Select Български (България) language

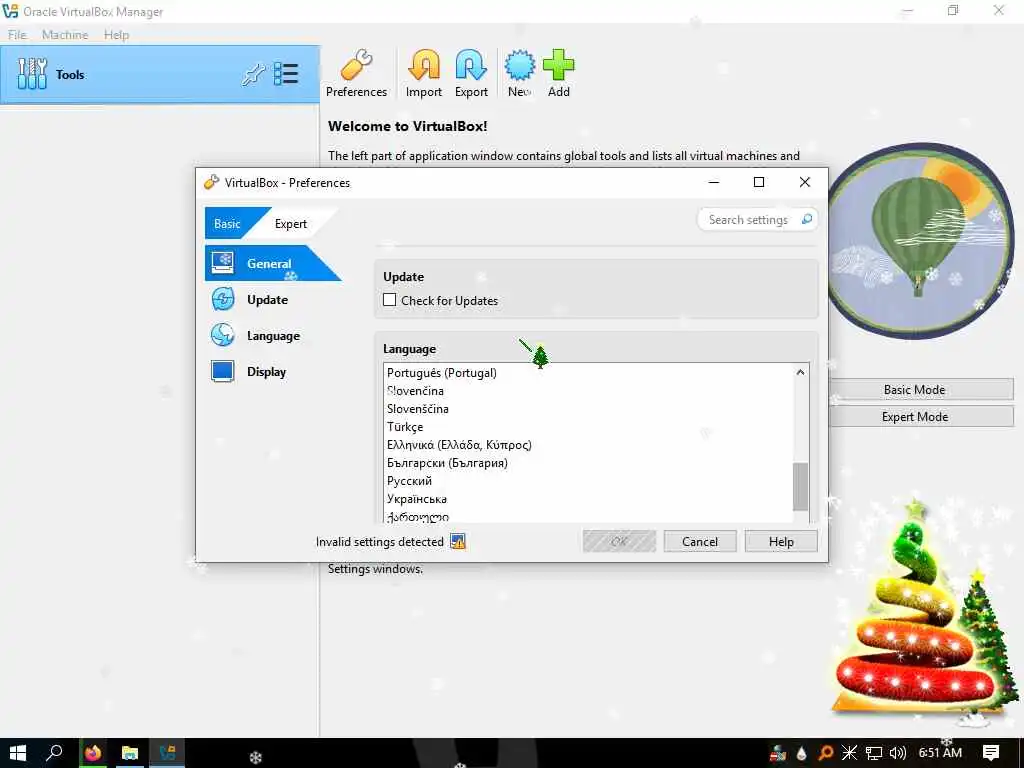[447, 462]
